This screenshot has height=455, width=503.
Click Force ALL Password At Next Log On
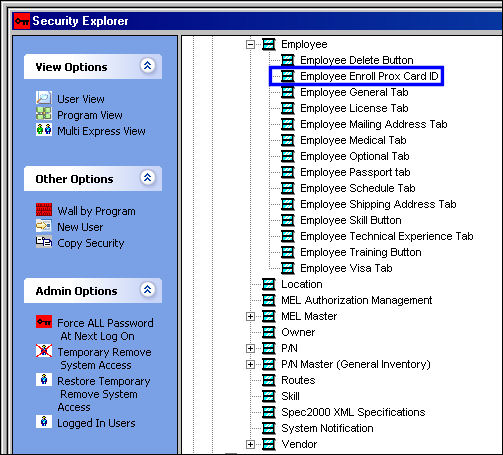[x=105, y=330]
